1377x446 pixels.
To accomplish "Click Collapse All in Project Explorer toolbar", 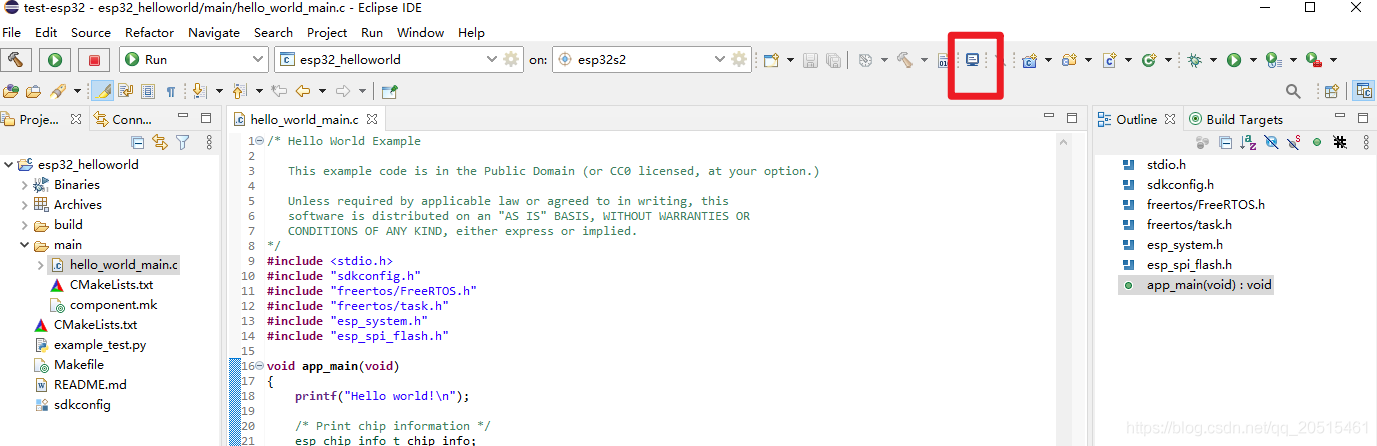I will [138, 143].
